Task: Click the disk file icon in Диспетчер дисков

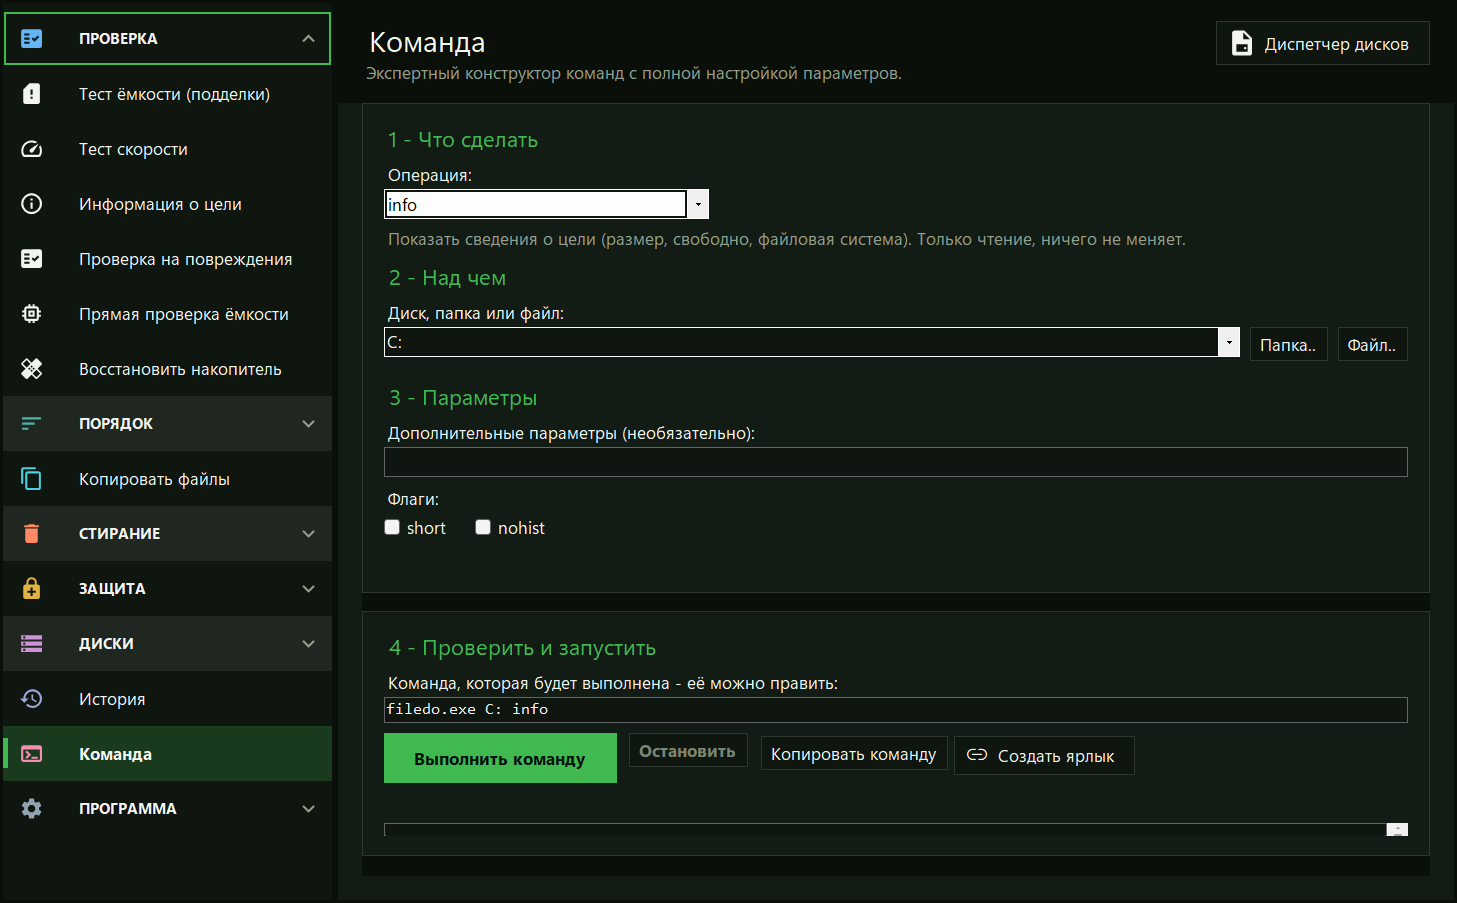Action: 1242,43
